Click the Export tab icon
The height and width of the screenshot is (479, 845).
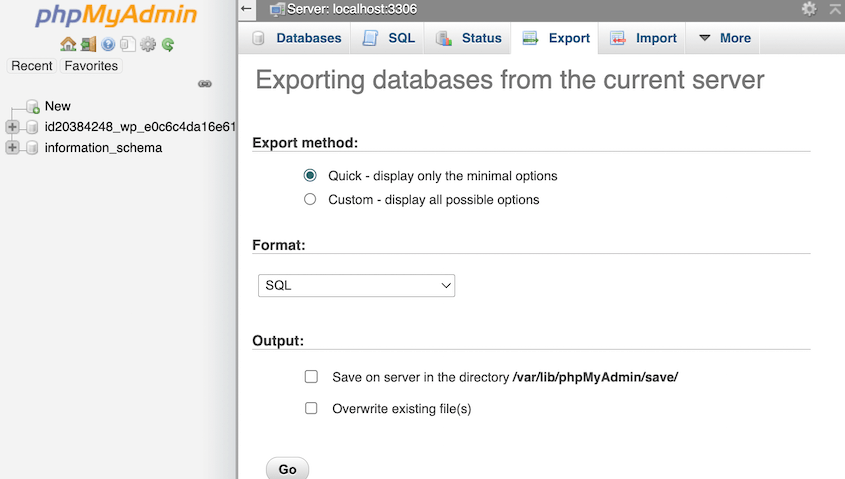pos(530,38)
